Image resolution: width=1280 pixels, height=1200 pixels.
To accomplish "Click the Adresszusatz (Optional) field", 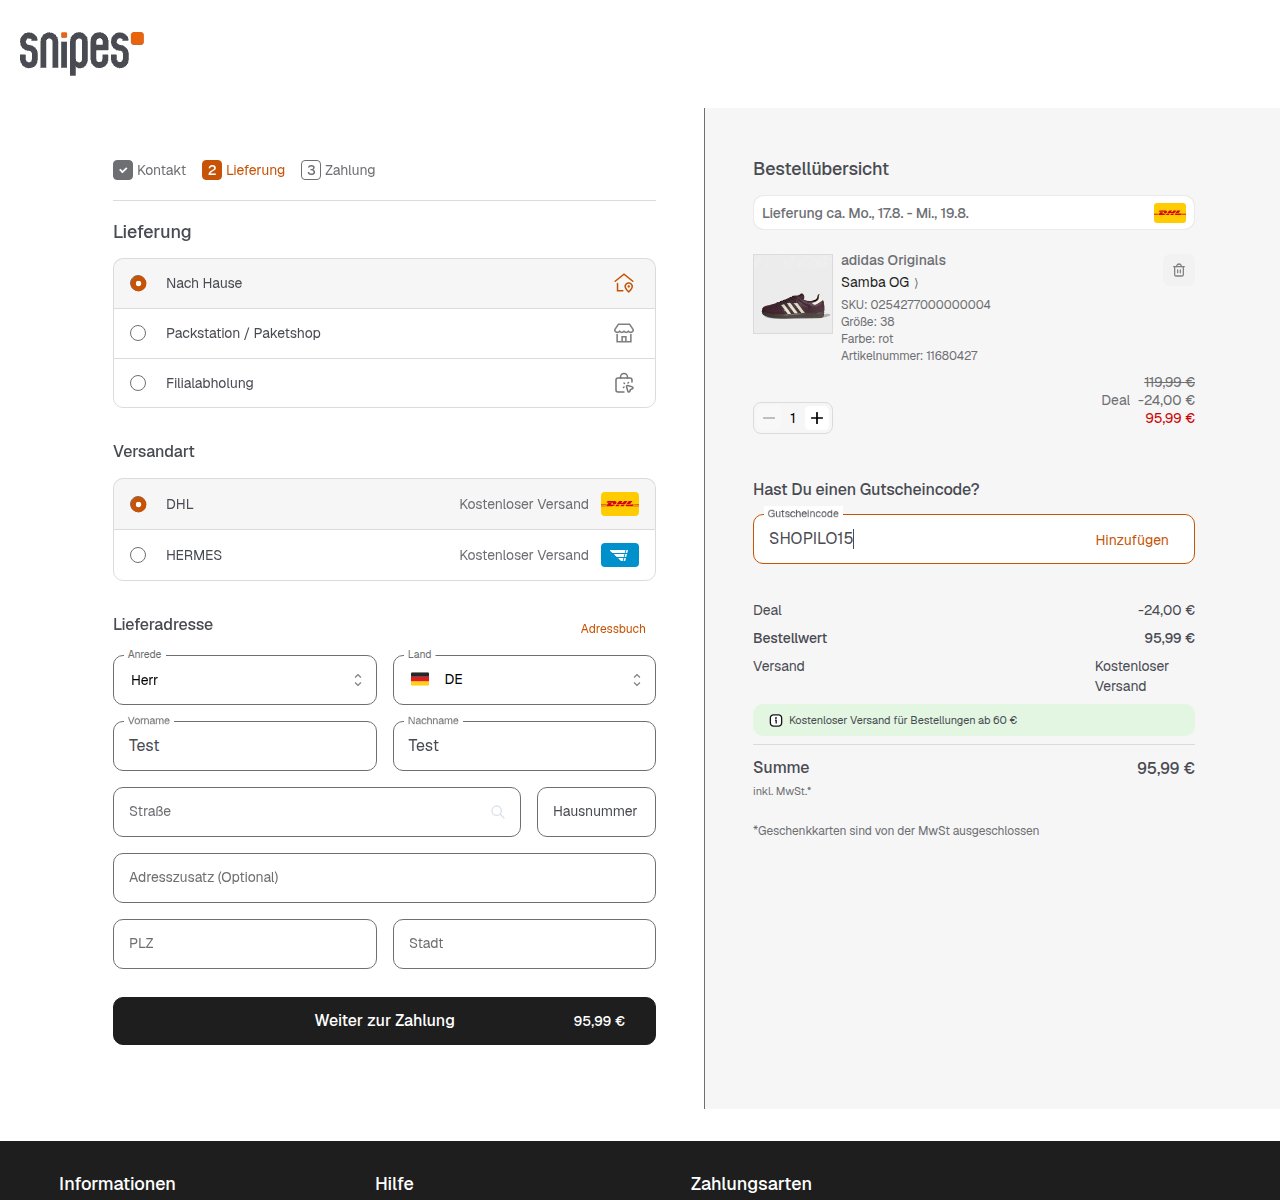I will pyautogui.click(x=384, y=878).
